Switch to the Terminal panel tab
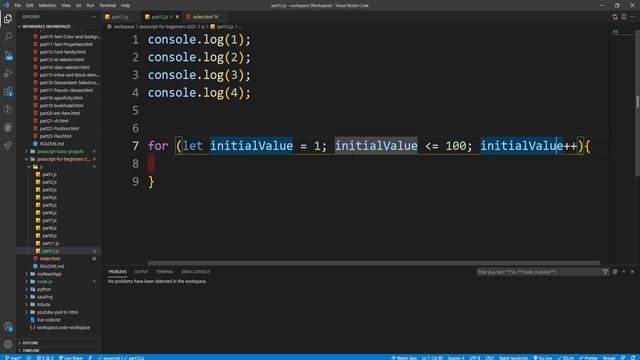The image size is (640, 360). [x=165, y=272]
